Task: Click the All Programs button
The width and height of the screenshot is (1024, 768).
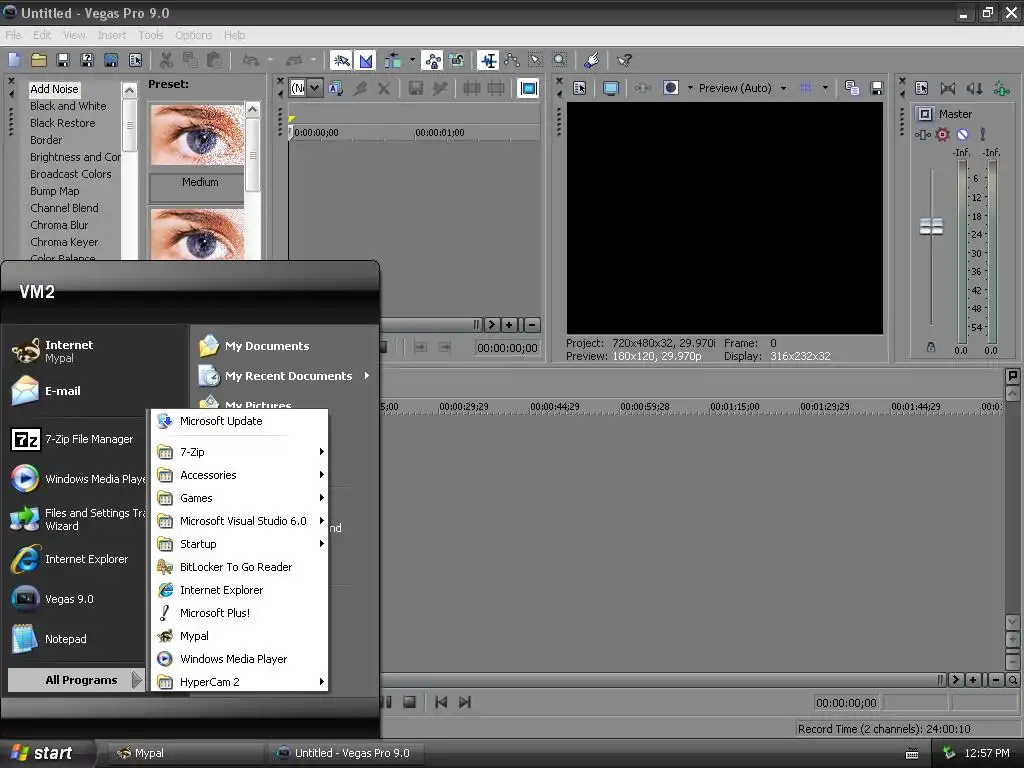Action: pos(76,680)
